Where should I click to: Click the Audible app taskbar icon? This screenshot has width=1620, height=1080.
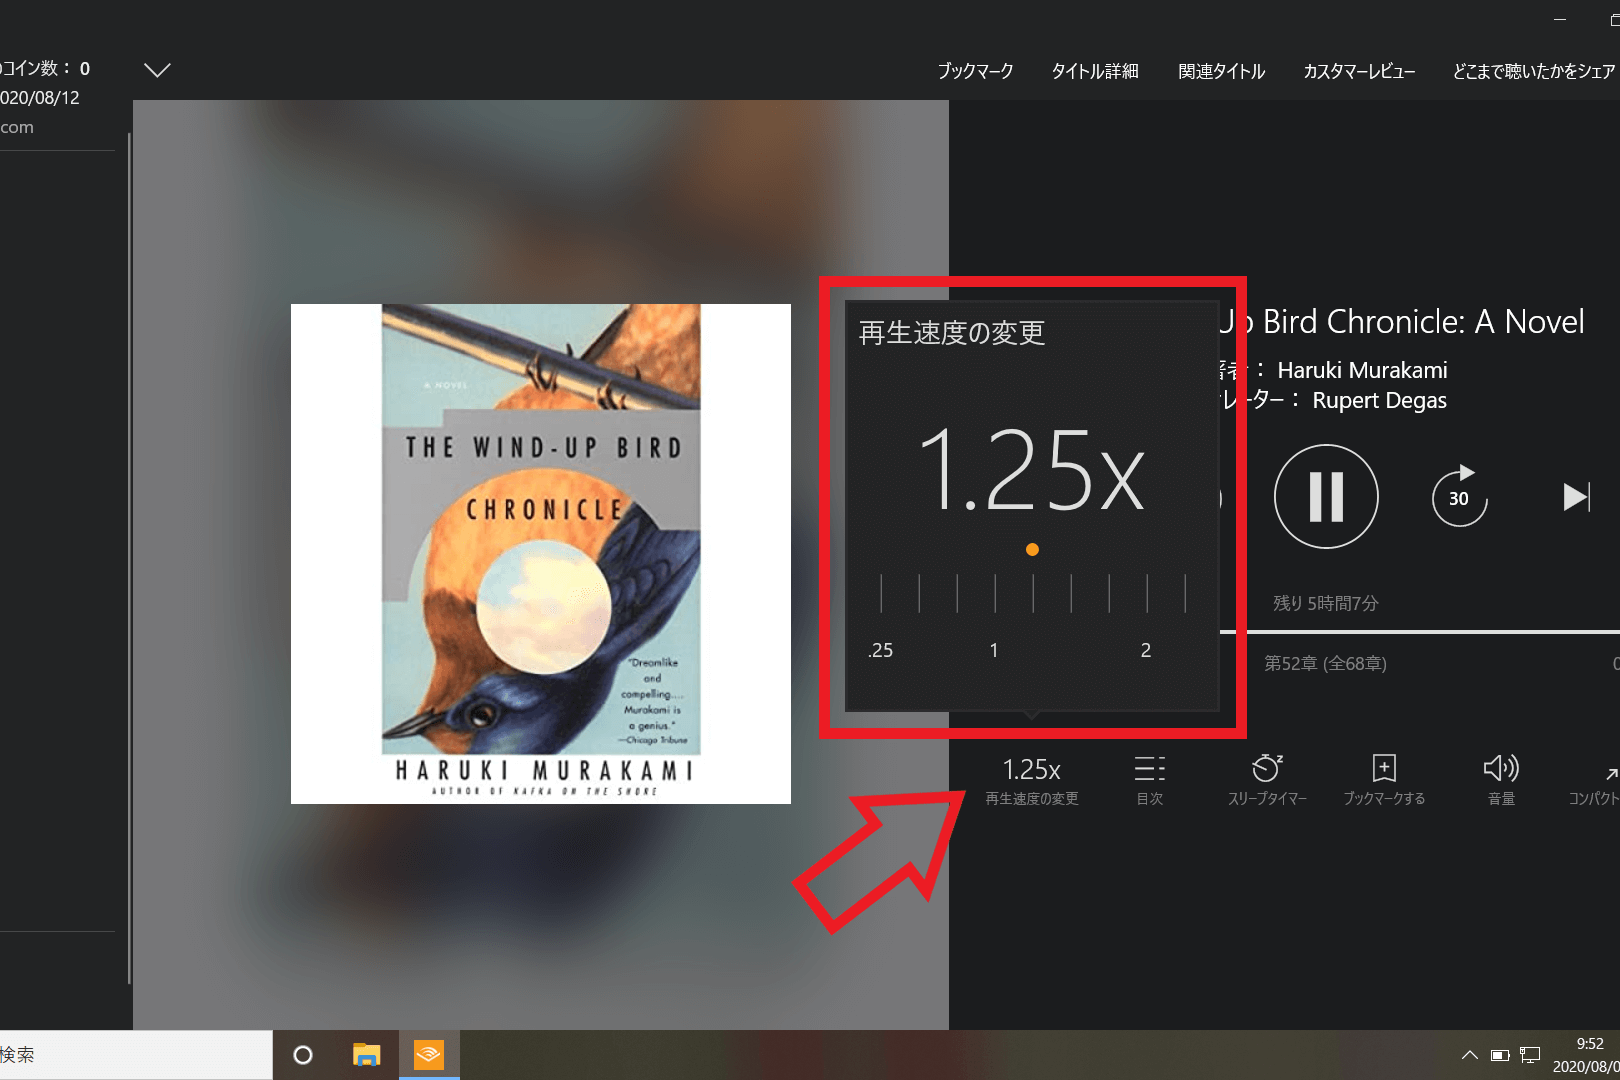[x=429, y=1055]
